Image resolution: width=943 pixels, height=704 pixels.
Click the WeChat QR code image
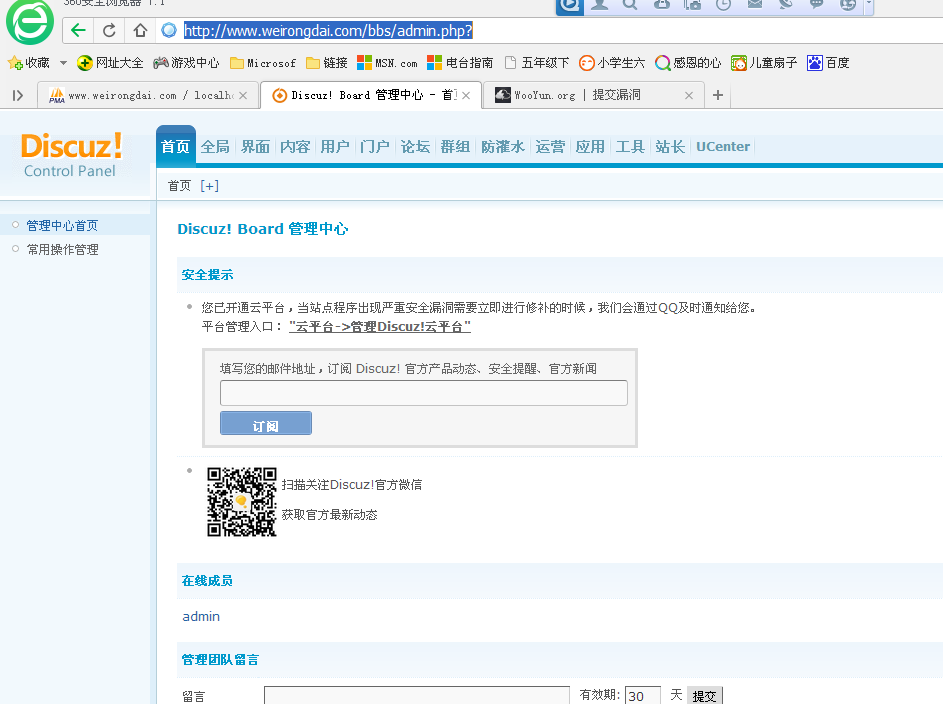pos(242,502)
